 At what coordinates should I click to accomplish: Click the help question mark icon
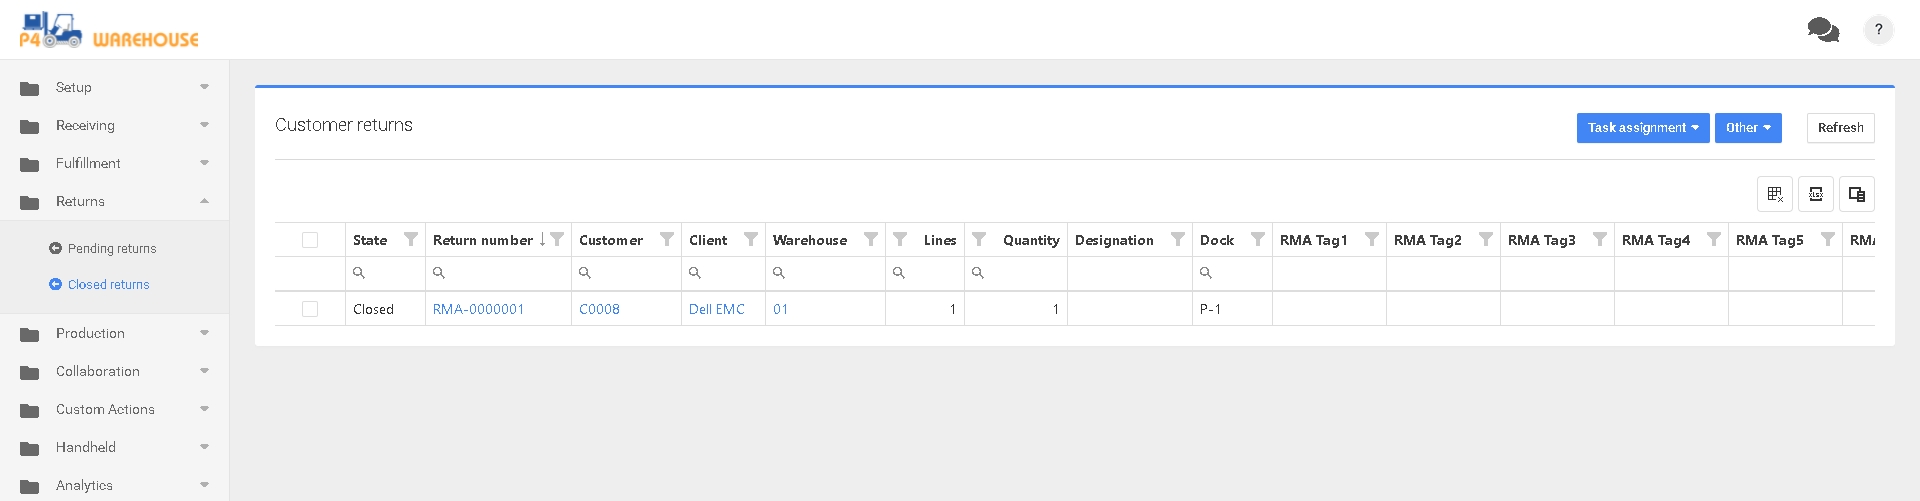click(x=1878, y=30)
